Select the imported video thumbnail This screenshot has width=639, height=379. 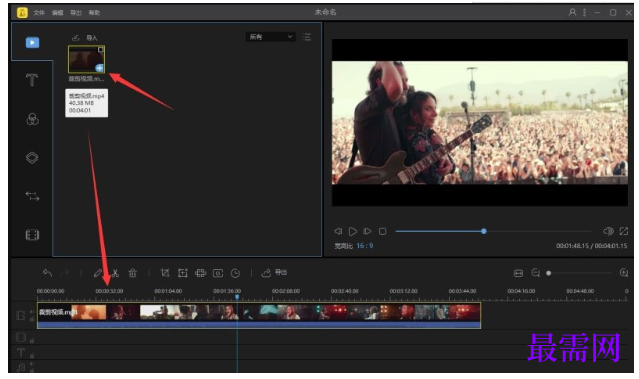click(x=86, y=59)
